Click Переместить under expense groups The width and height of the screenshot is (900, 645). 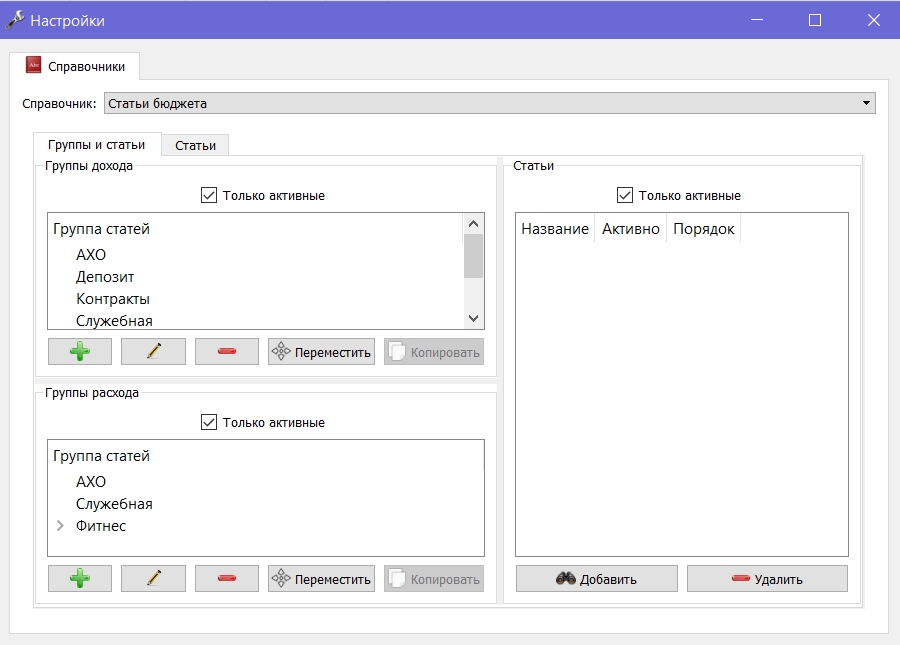tap(321, 578)
